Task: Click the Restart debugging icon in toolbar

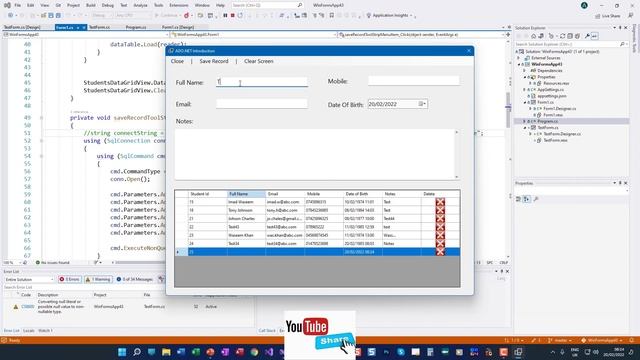Action: point(240,16)
